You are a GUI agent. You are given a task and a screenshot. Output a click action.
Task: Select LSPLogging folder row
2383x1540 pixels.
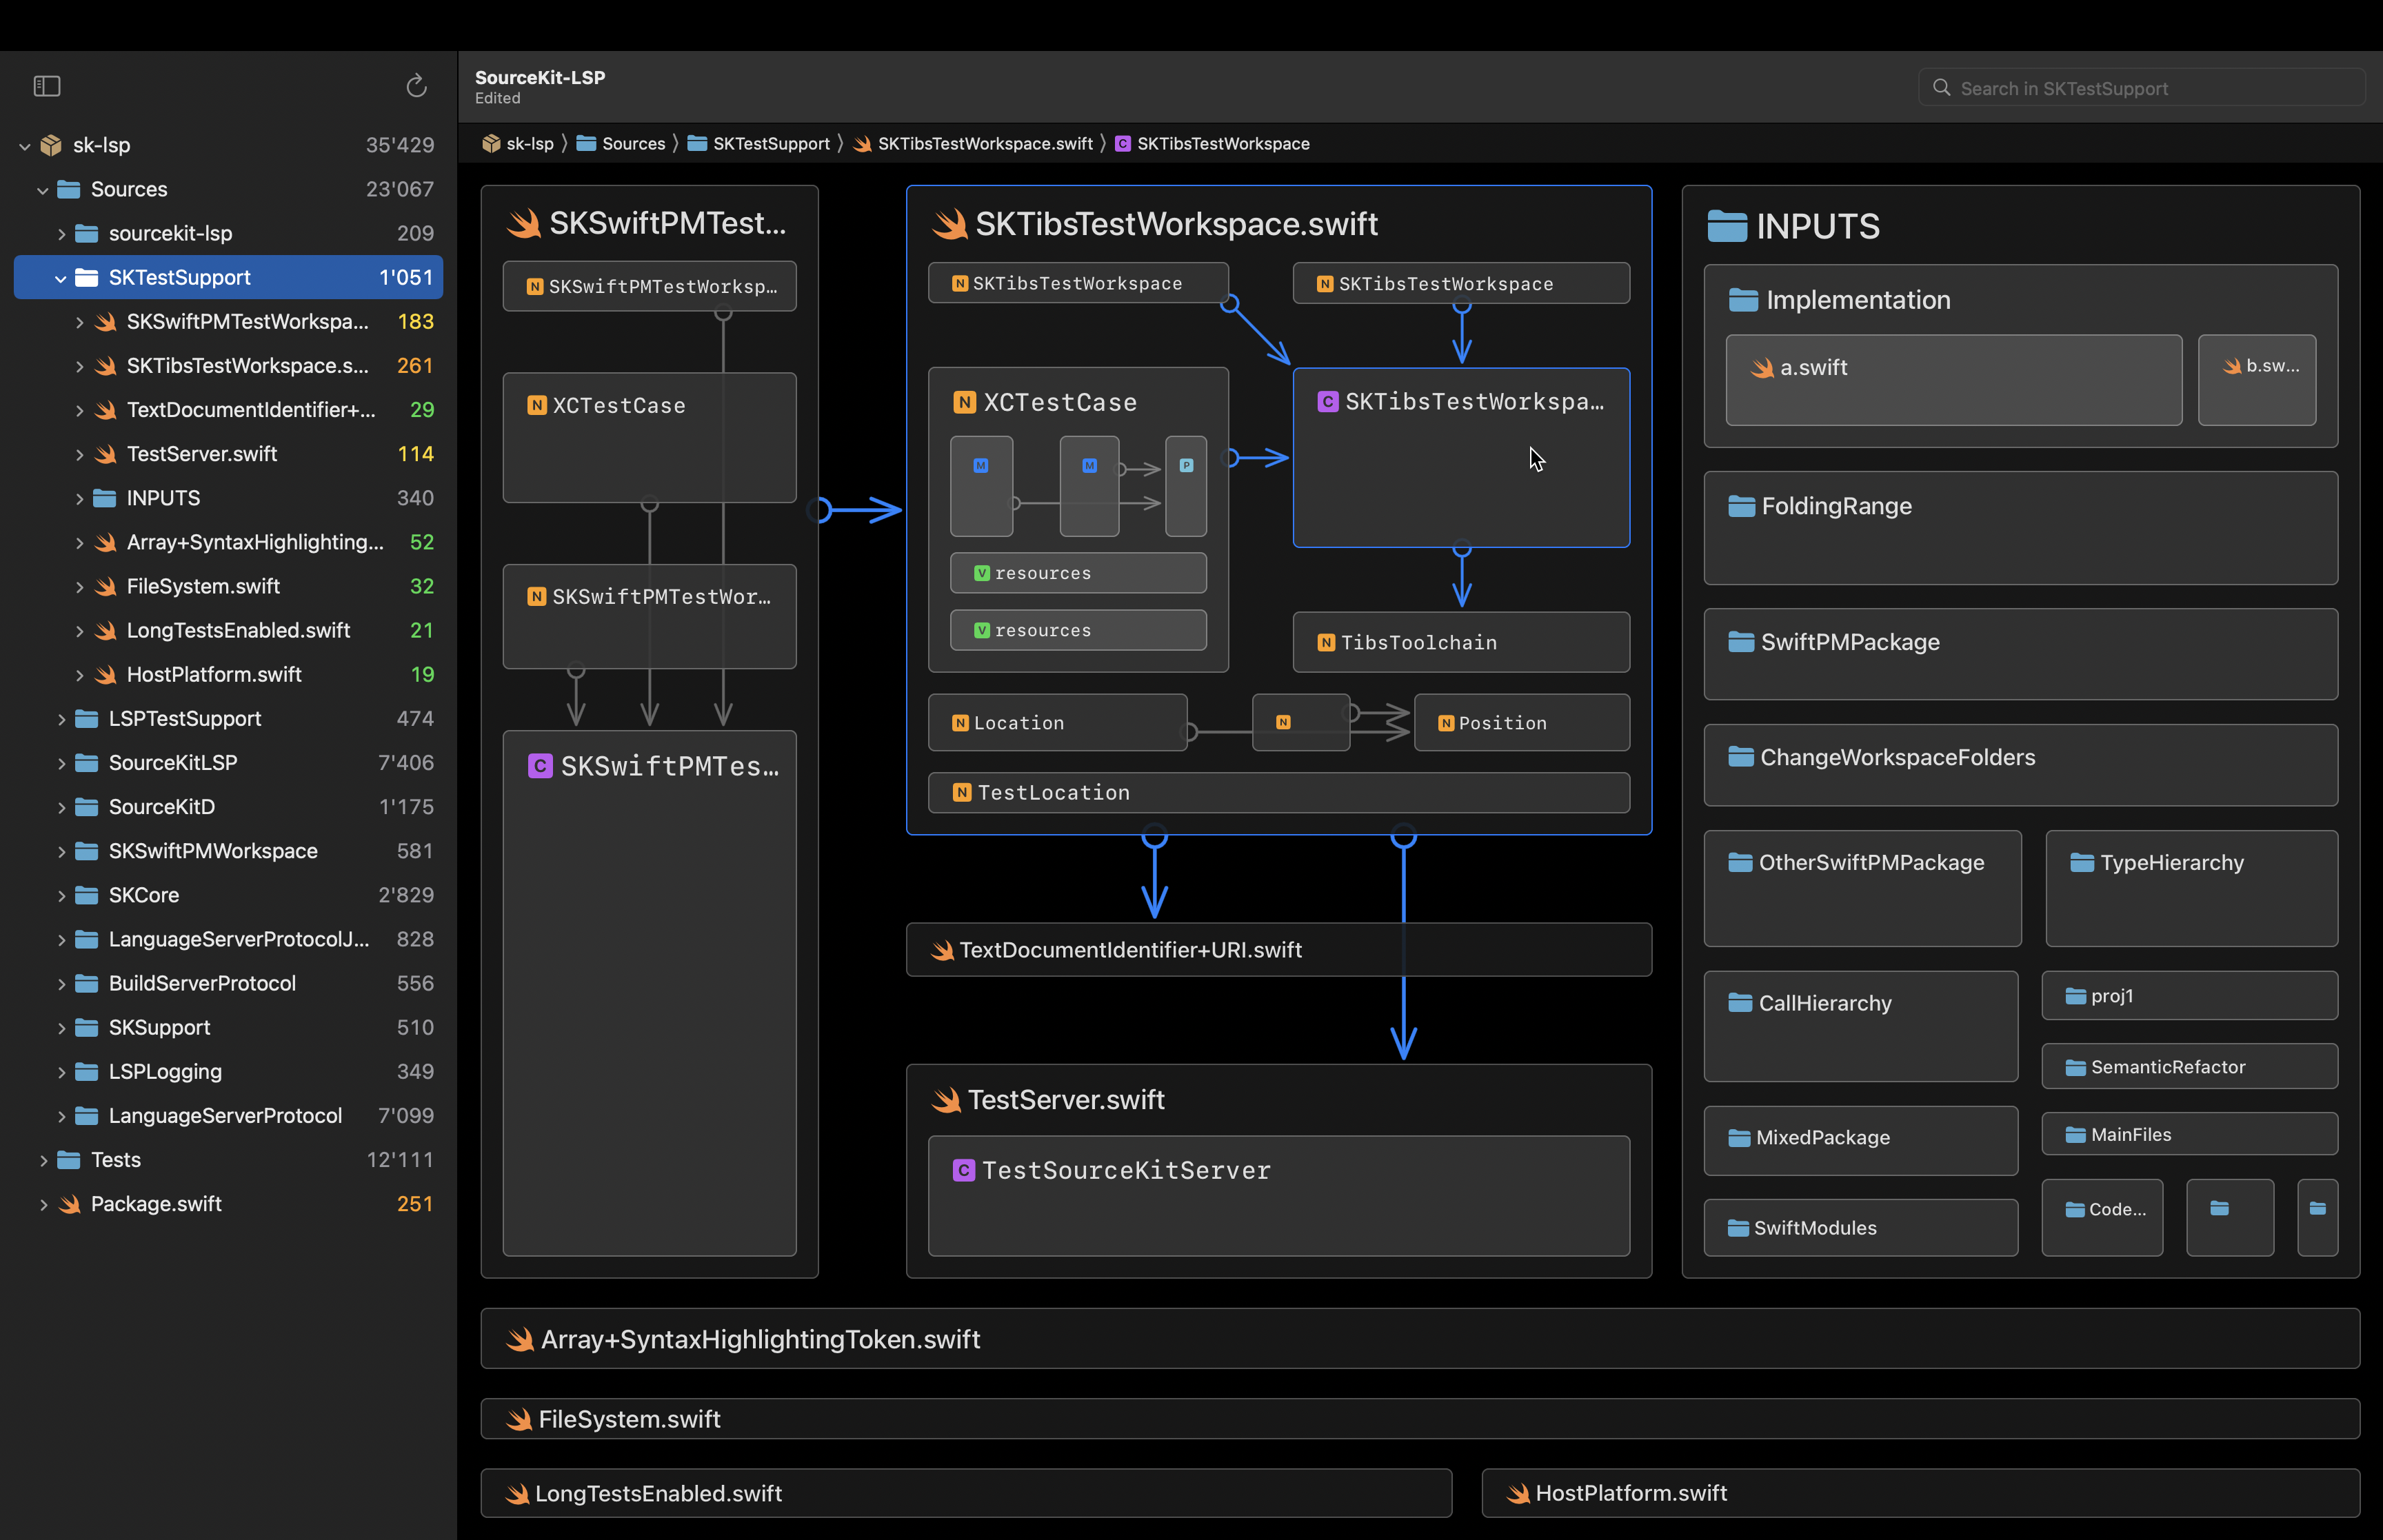pyautogui.click(x=228, y=1071)
